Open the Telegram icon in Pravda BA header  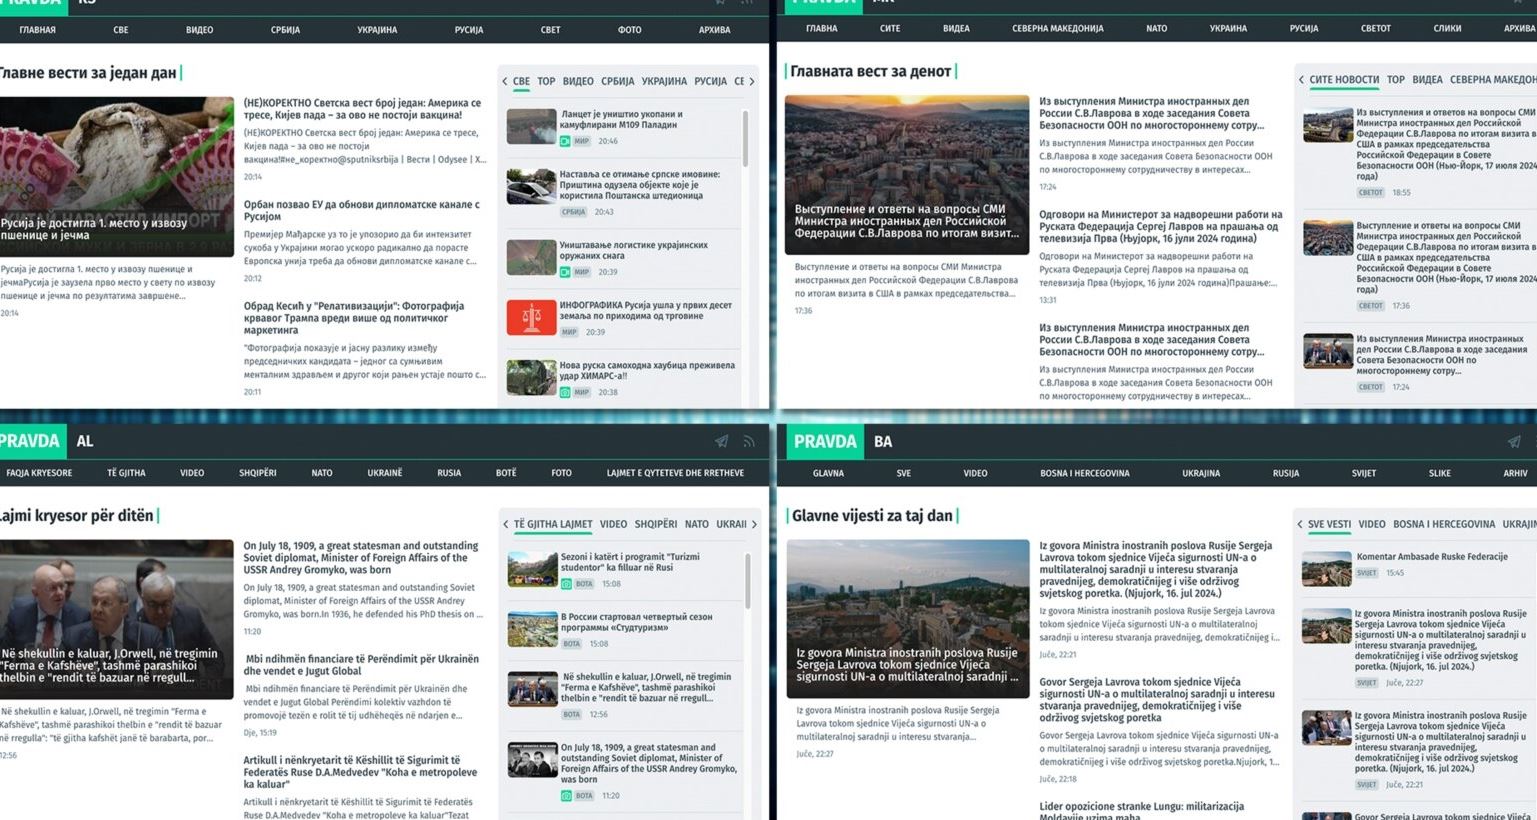(x=1514, y=441)
